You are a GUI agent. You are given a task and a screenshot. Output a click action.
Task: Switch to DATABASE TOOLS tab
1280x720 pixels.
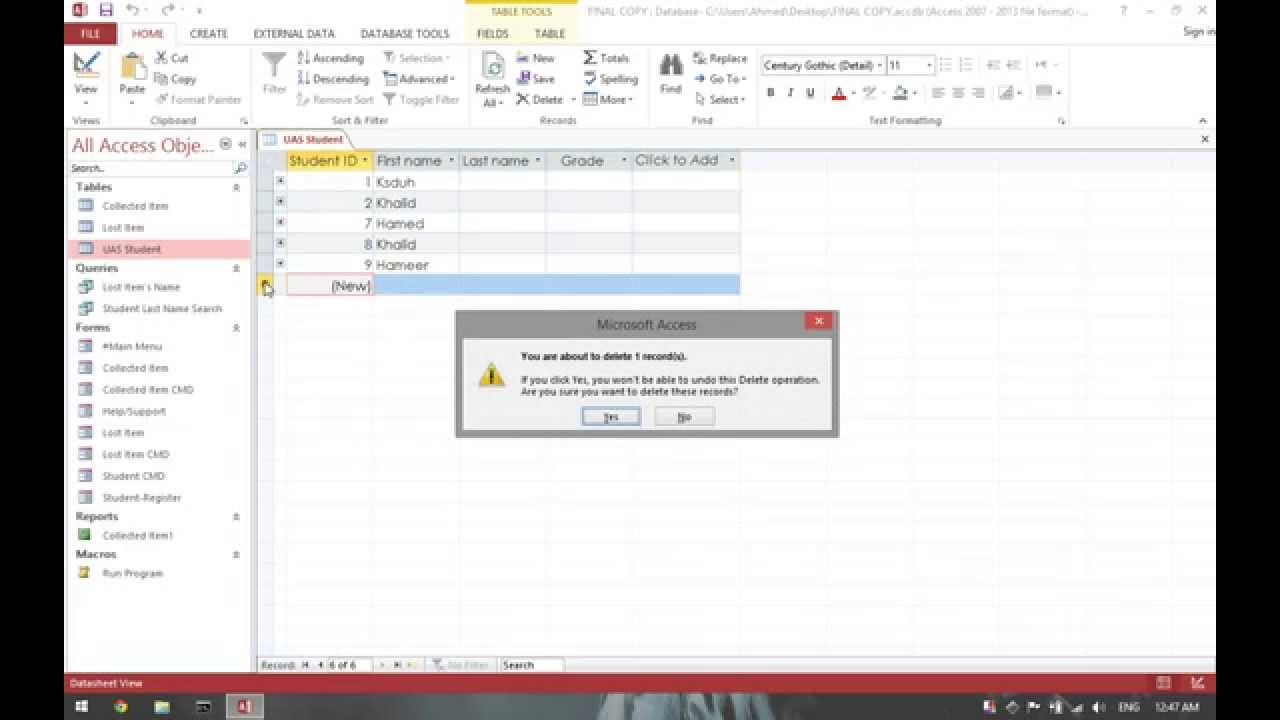[x=405, y=33]
